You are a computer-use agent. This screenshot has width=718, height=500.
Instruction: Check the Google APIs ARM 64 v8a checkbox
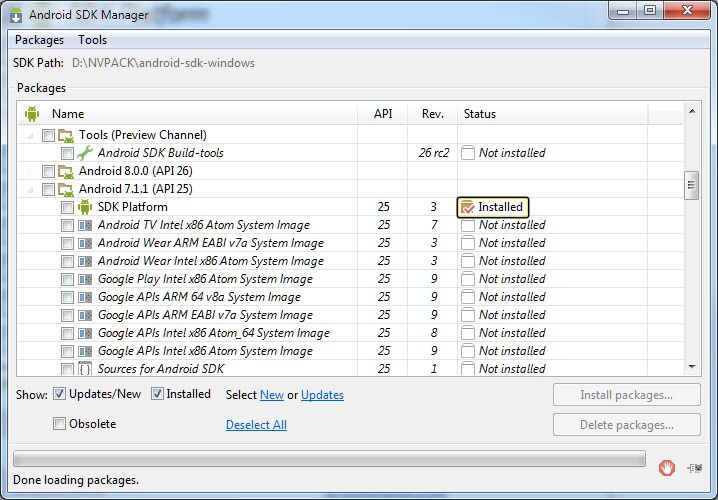coord(67,297)
